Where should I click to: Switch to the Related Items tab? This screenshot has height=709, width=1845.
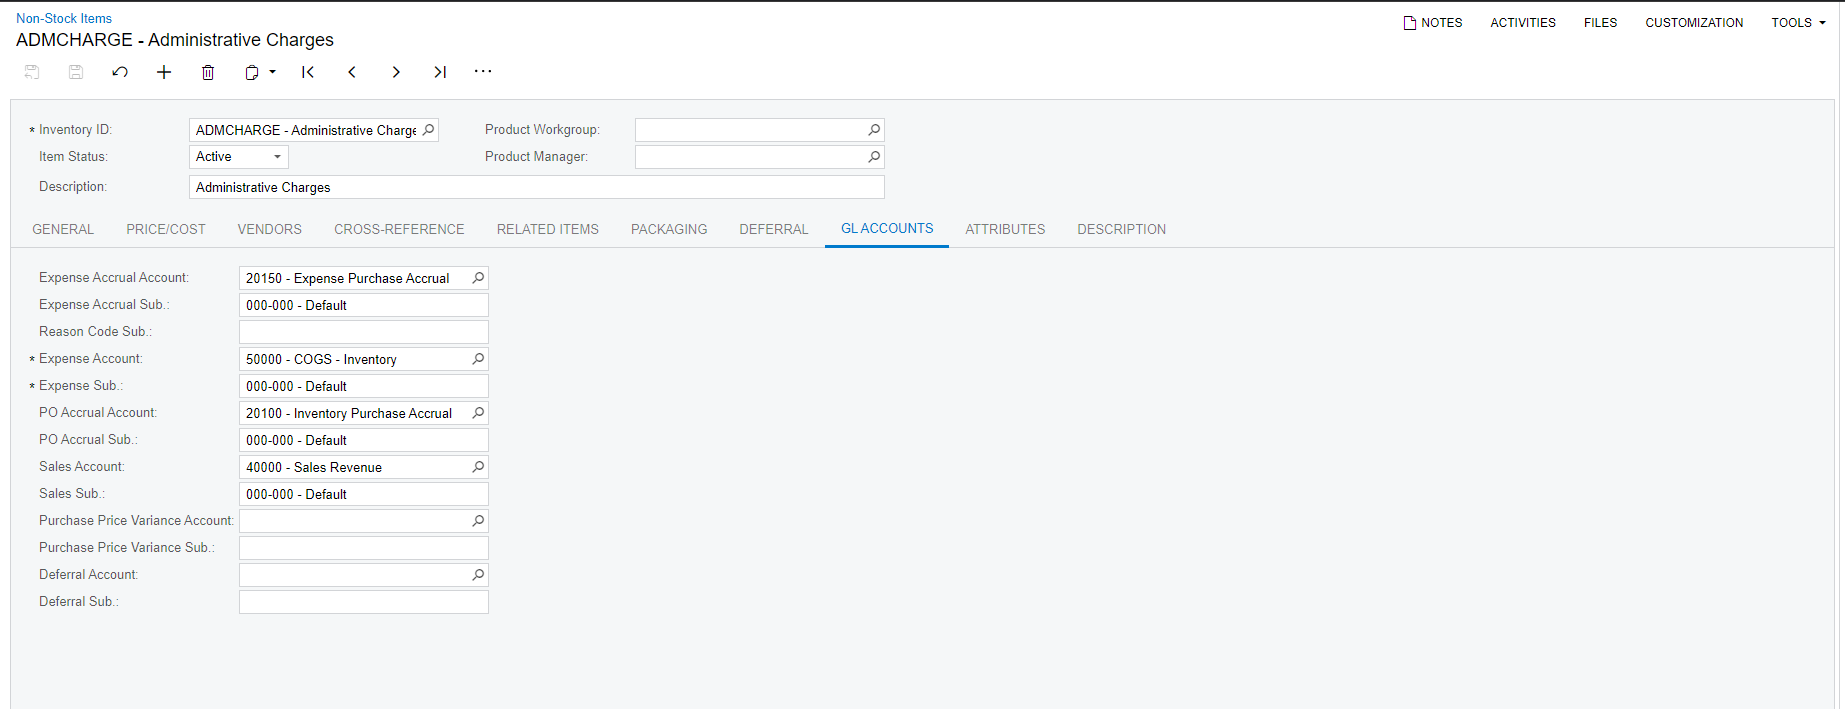click(x=548, y=229)
